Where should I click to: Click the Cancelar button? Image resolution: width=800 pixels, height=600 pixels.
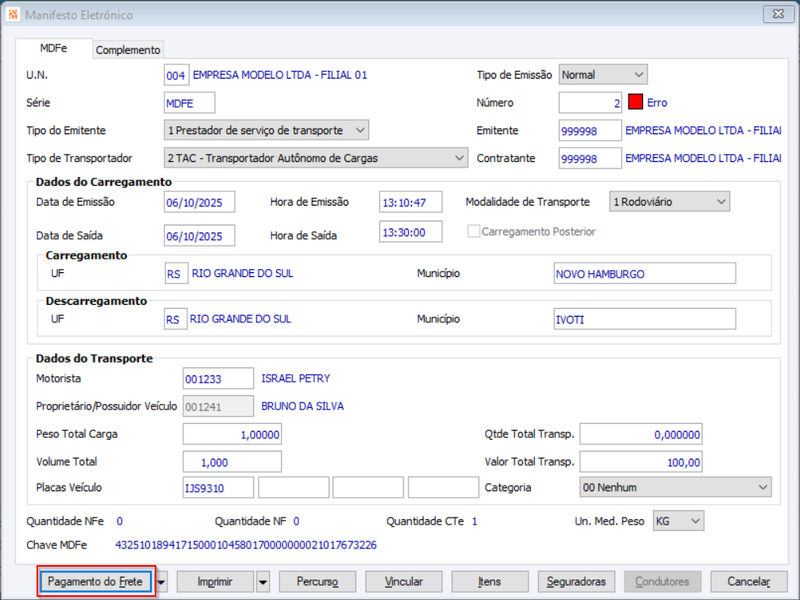(x=748, y=582)
